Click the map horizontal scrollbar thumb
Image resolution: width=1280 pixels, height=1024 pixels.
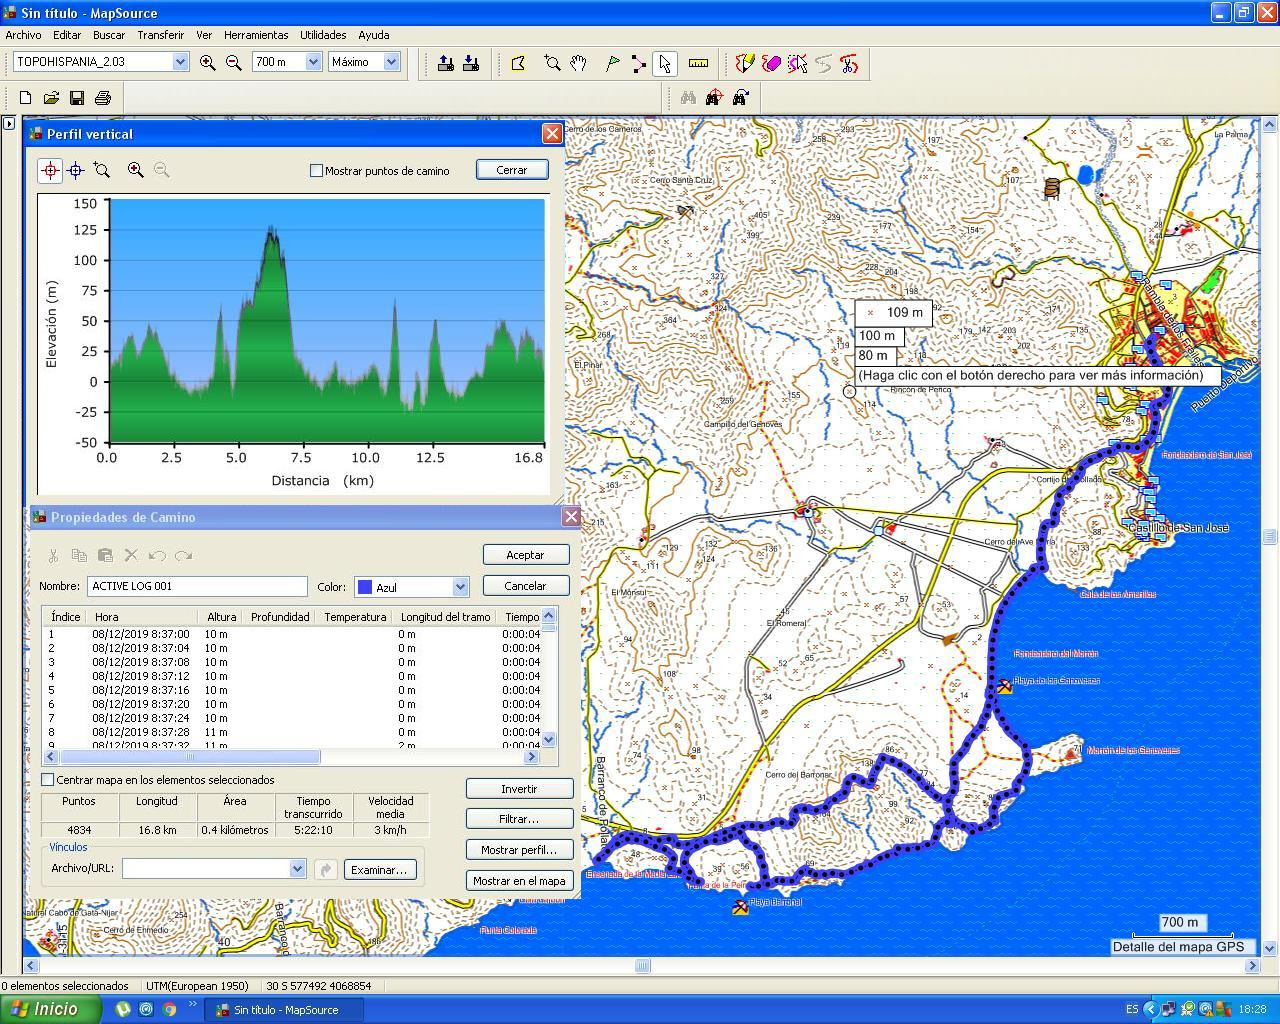coord(643,966)
